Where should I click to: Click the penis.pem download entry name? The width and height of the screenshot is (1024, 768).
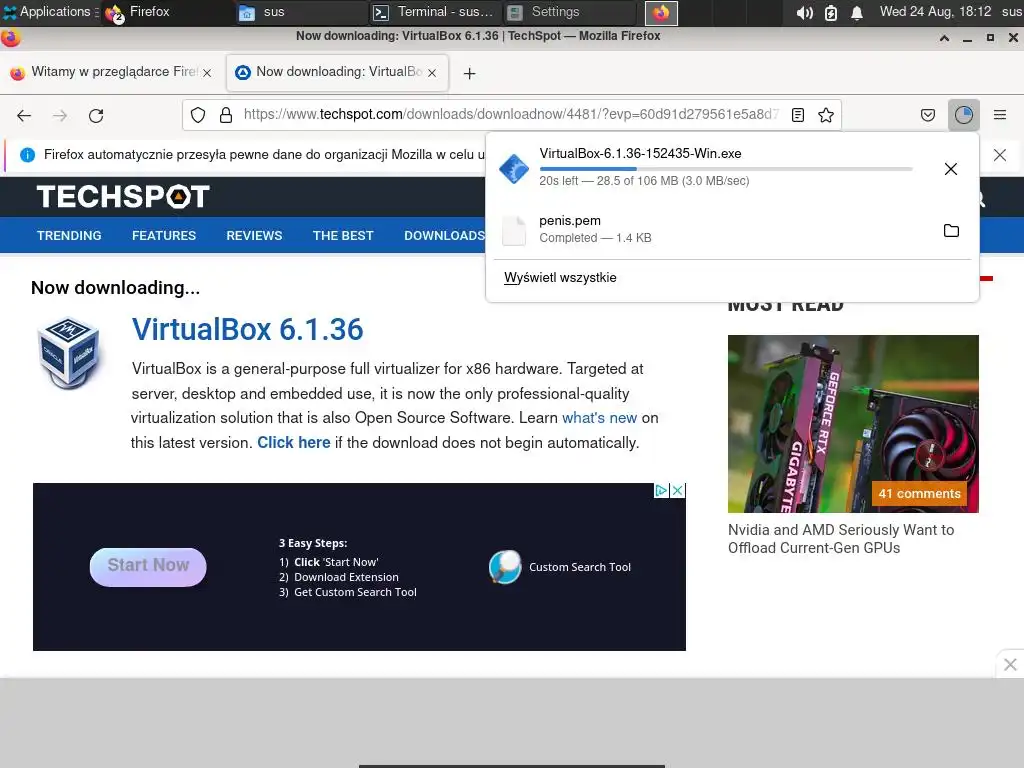(570, 221)
